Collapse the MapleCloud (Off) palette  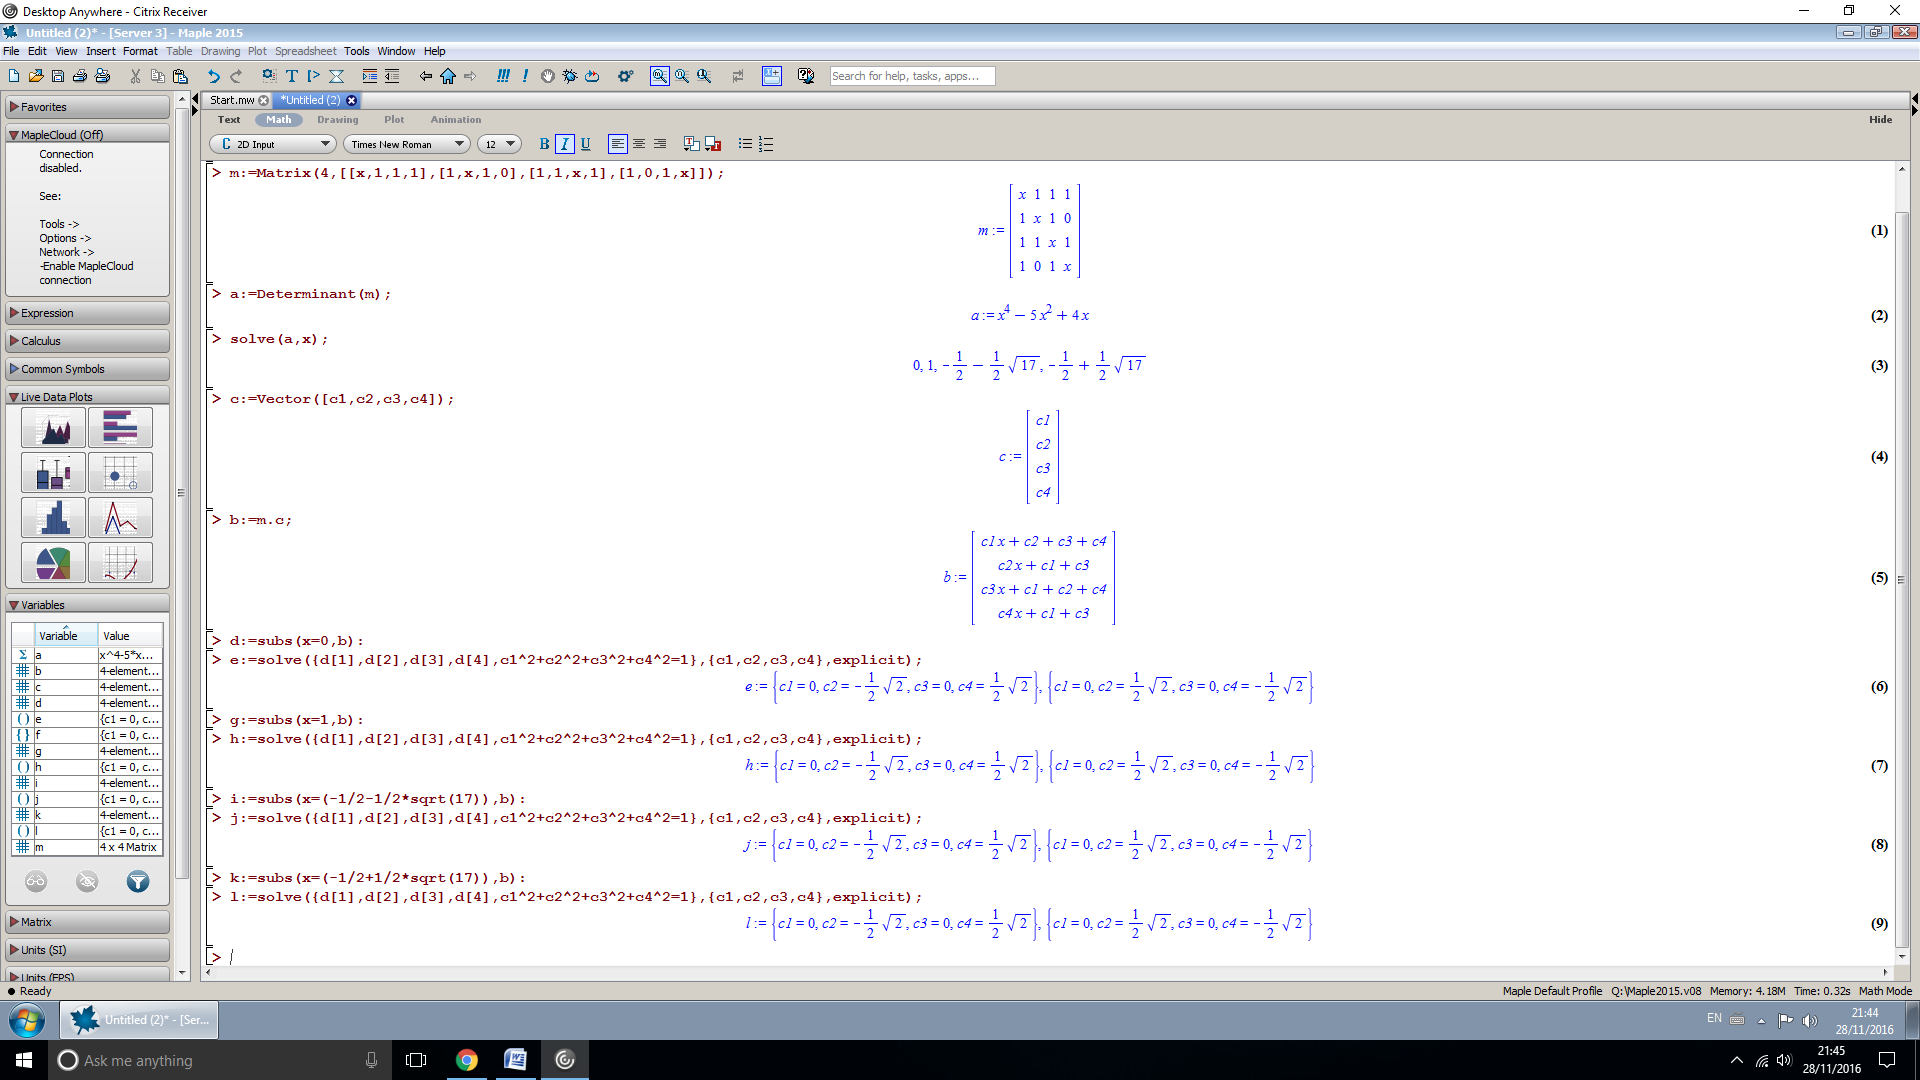[x=88, y=135]
